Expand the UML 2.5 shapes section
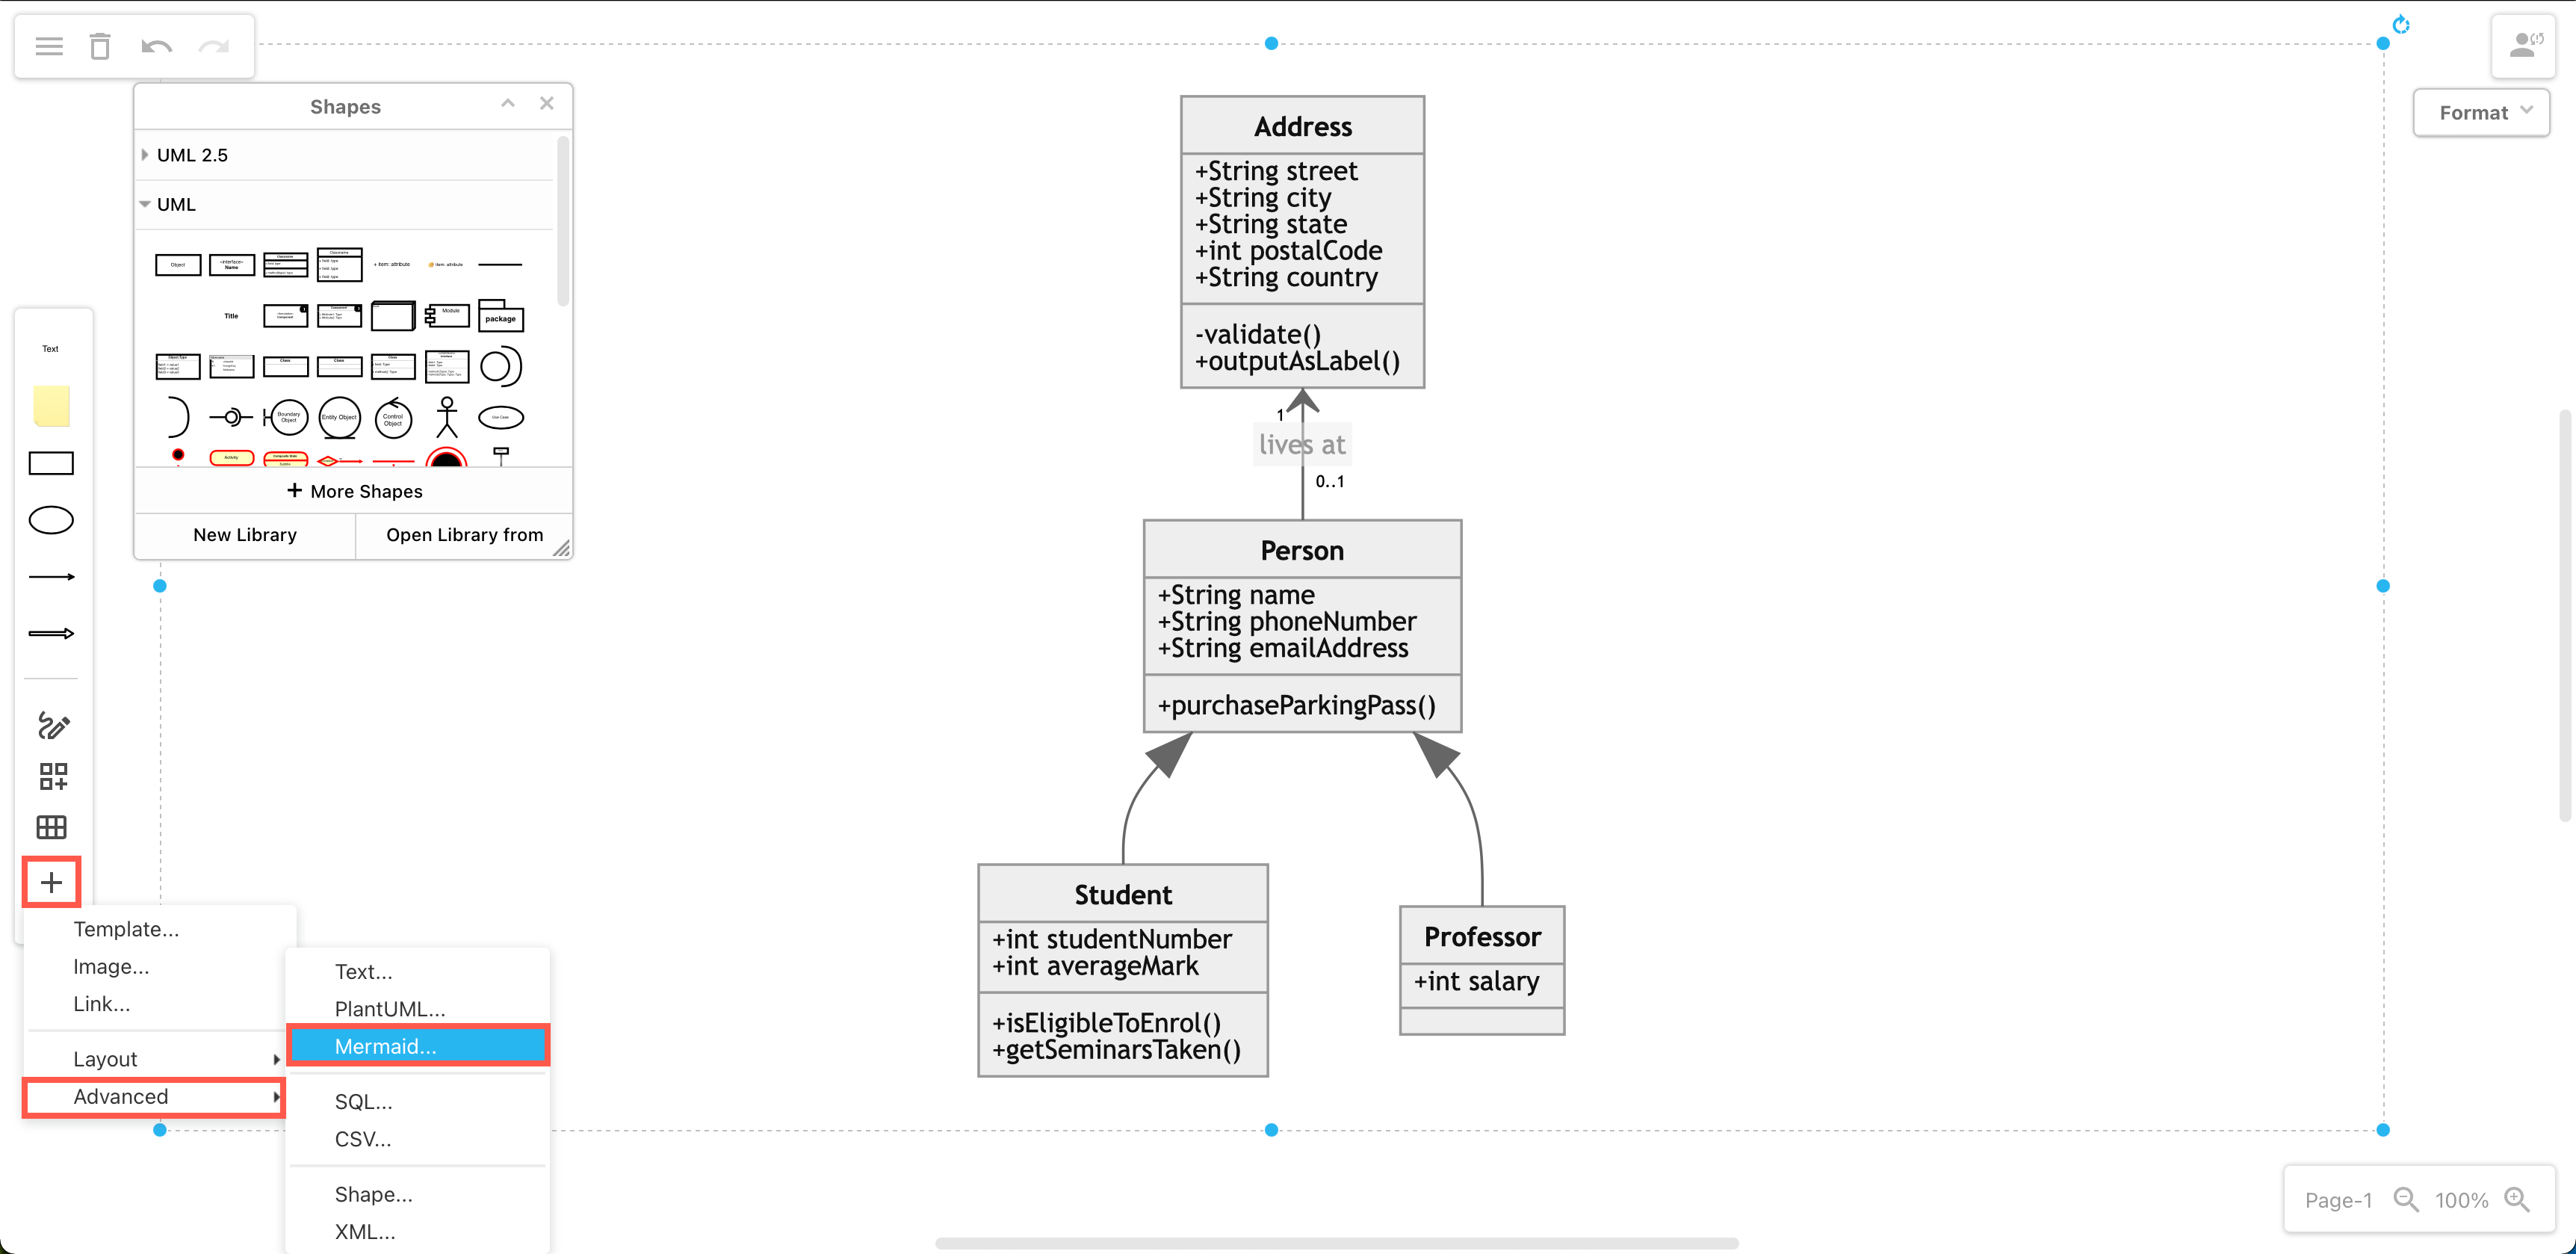 tap(191, 153)
